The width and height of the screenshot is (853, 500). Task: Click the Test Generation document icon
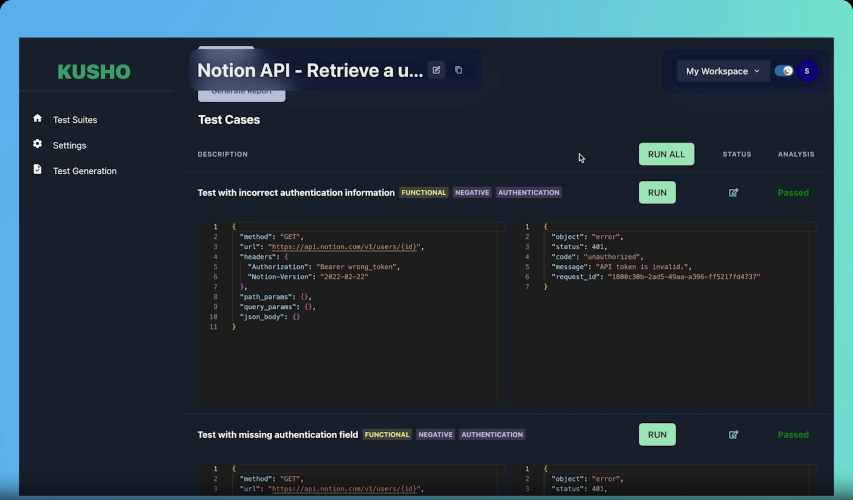(37, 169)
